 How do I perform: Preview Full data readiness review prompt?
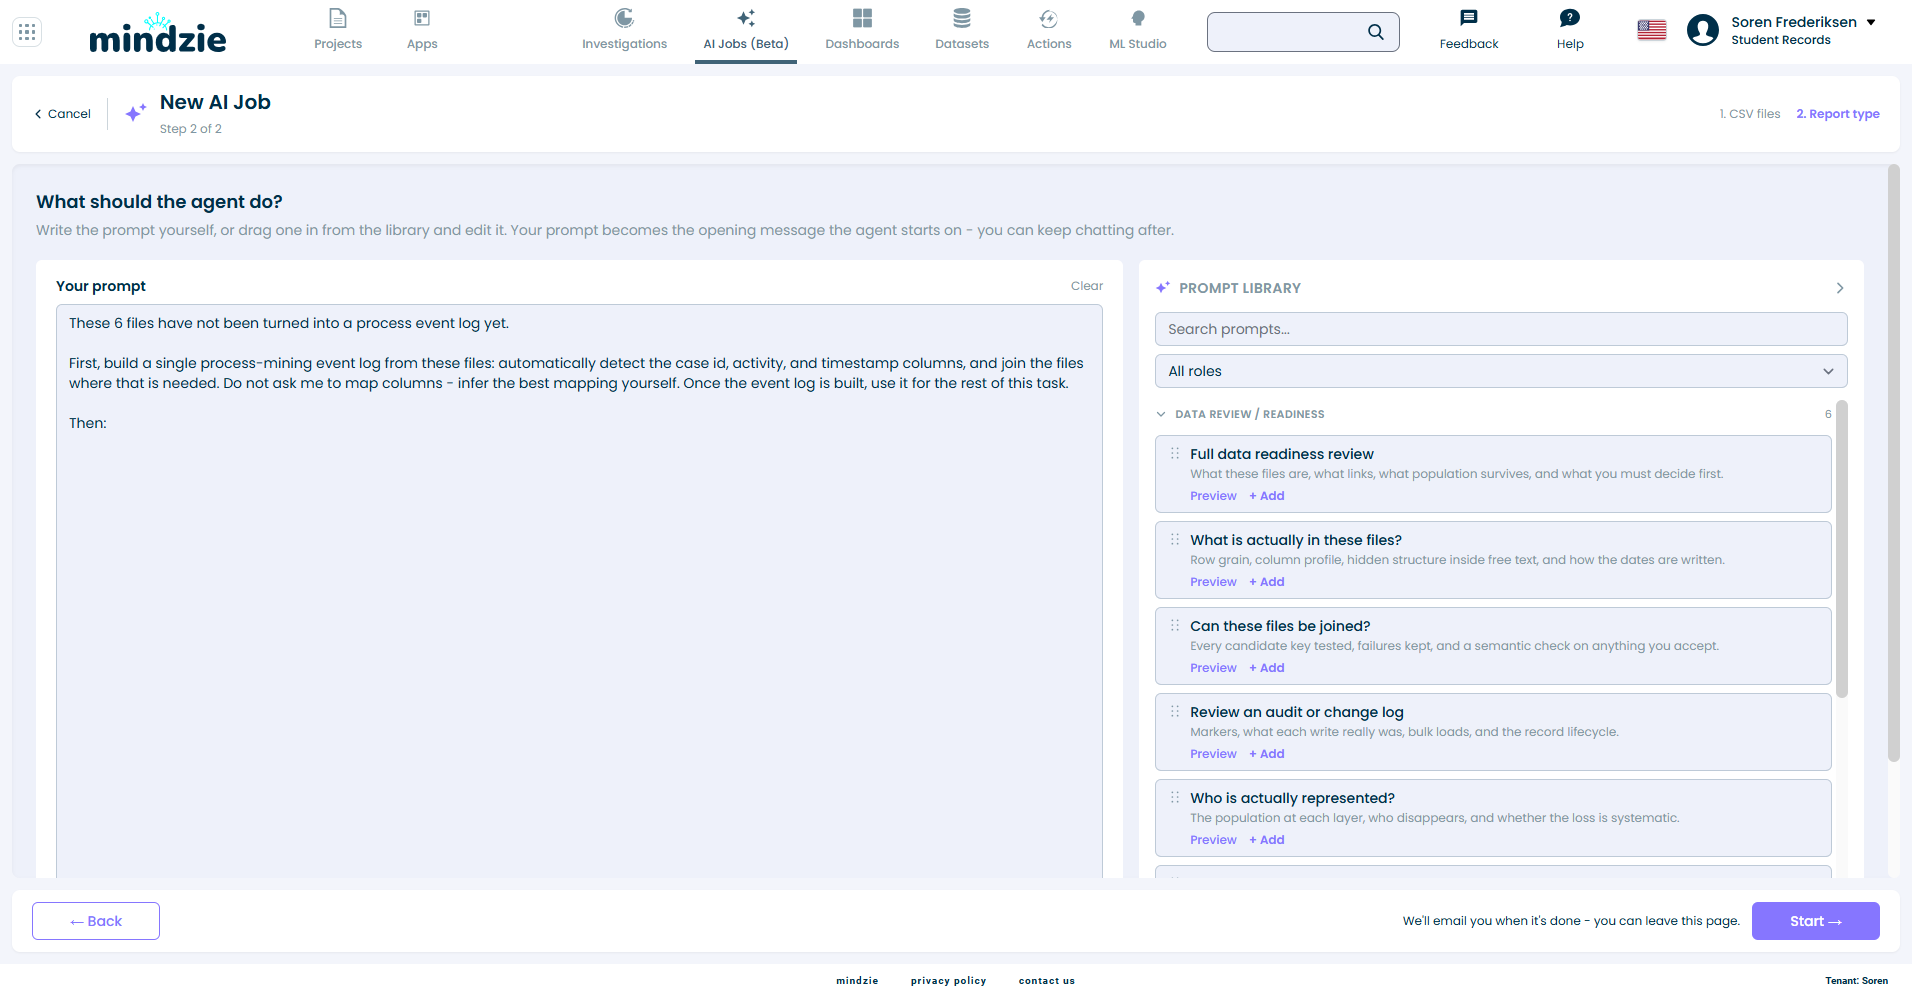pyautogui.click(x=1213, y=496)
